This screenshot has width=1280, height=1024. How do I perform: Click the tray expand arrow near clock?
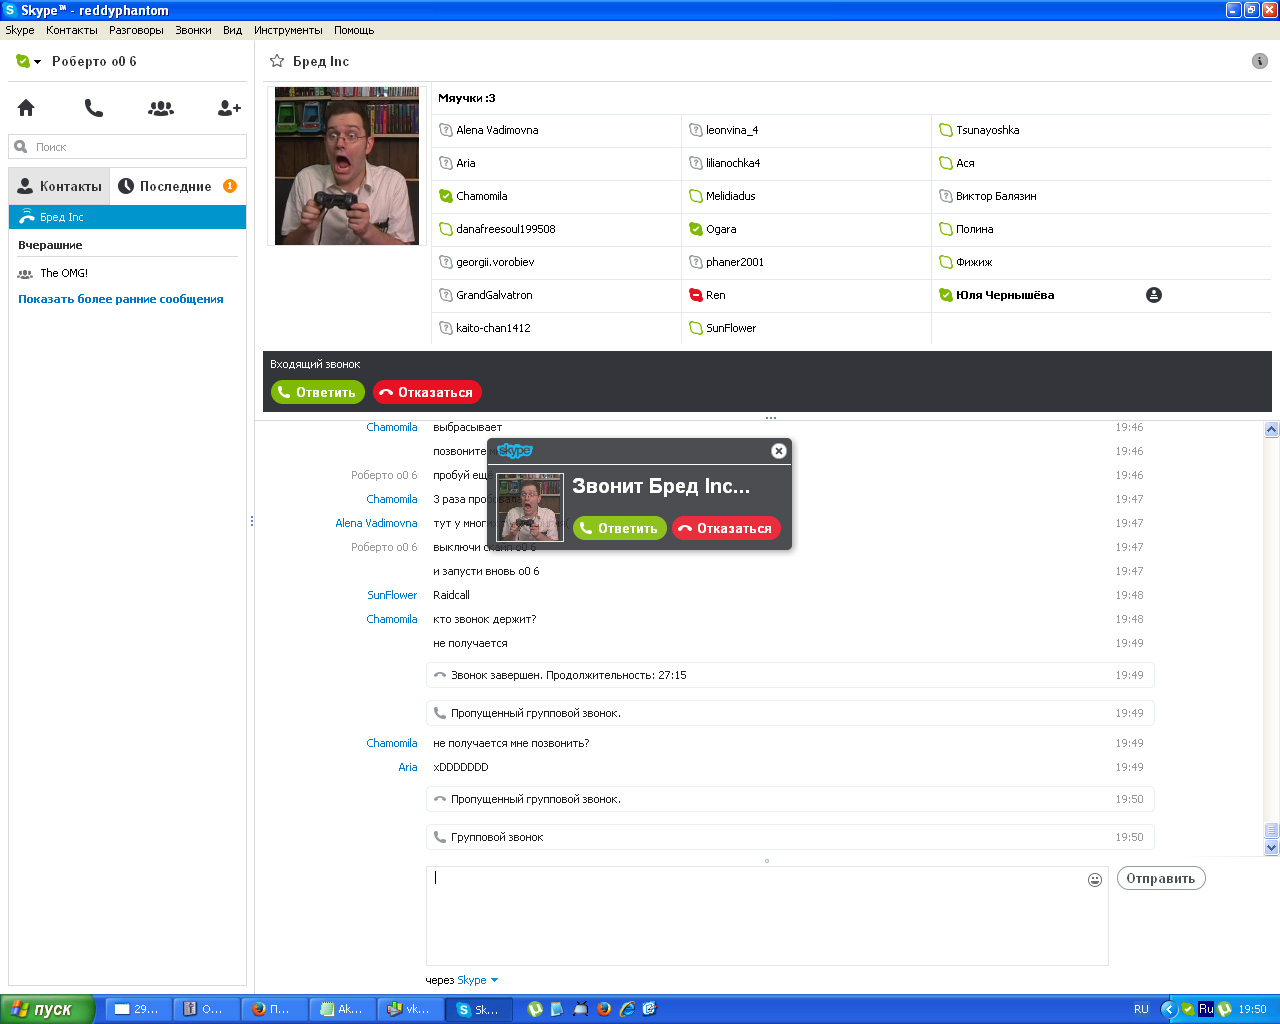[1168, 1009]
